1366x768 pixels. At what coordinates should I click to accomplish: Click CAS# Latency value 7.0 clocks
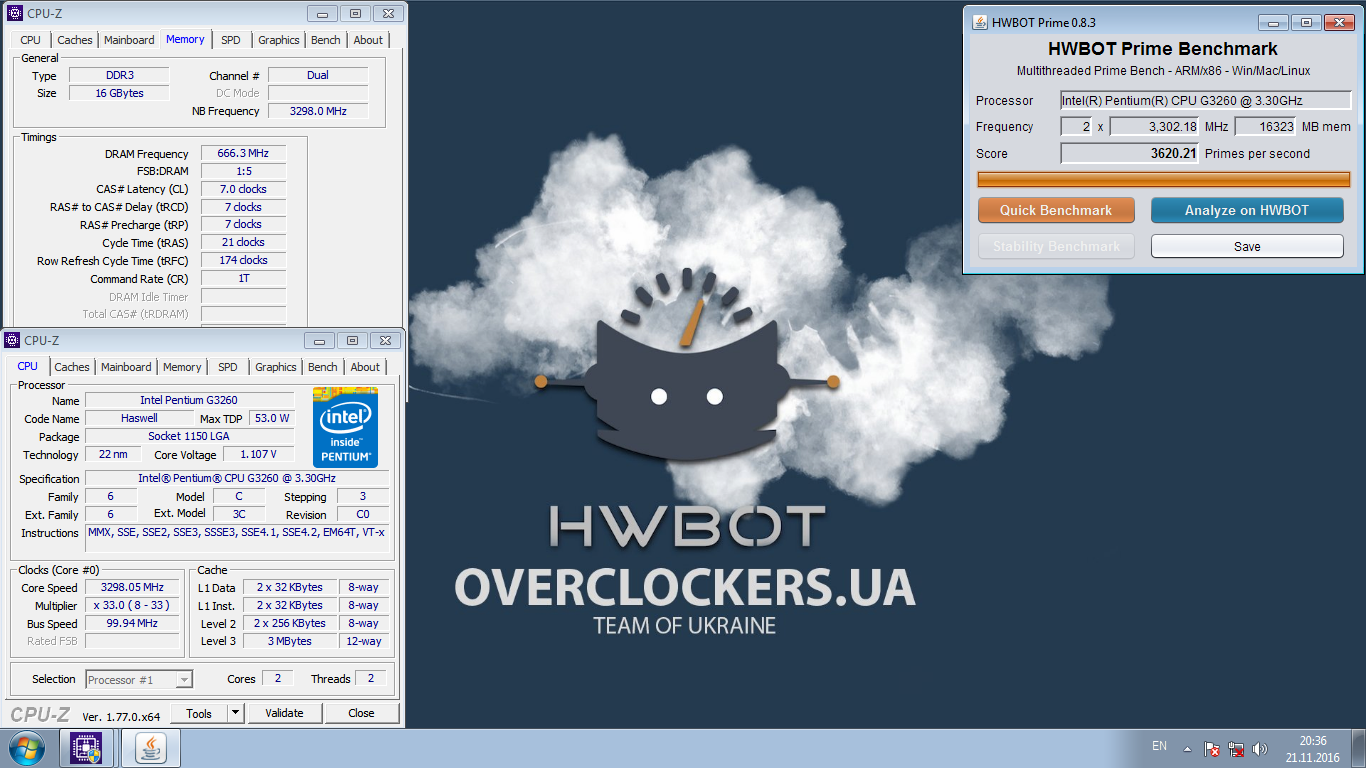243,189
